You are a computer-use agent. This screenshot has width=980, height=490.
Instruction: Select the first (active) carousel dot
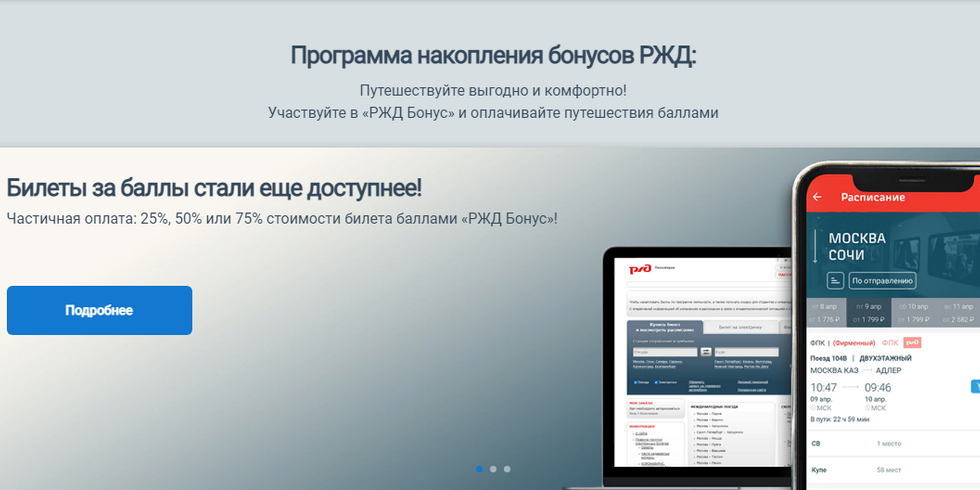point(479,468)
